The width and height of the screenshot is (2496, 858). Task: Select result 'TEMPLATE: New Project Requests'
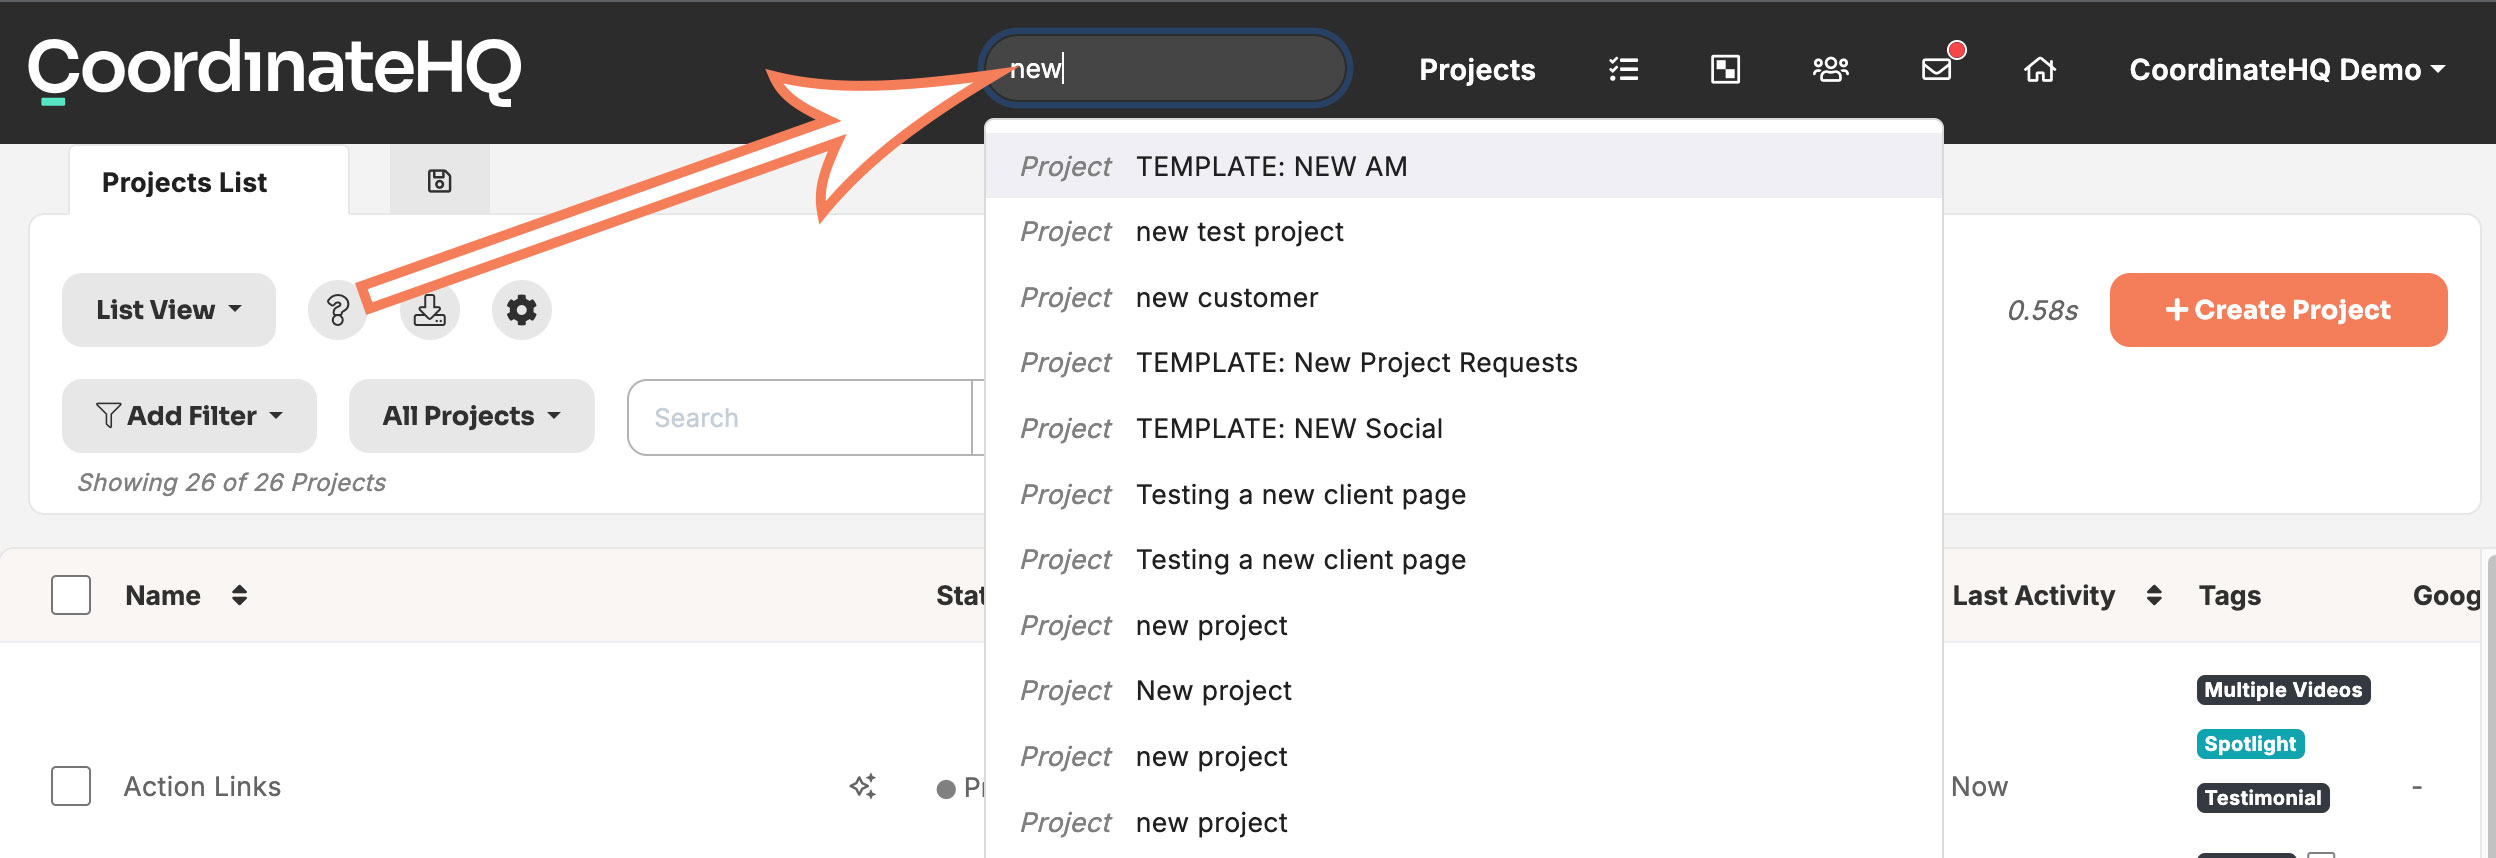click(1464, 362)
